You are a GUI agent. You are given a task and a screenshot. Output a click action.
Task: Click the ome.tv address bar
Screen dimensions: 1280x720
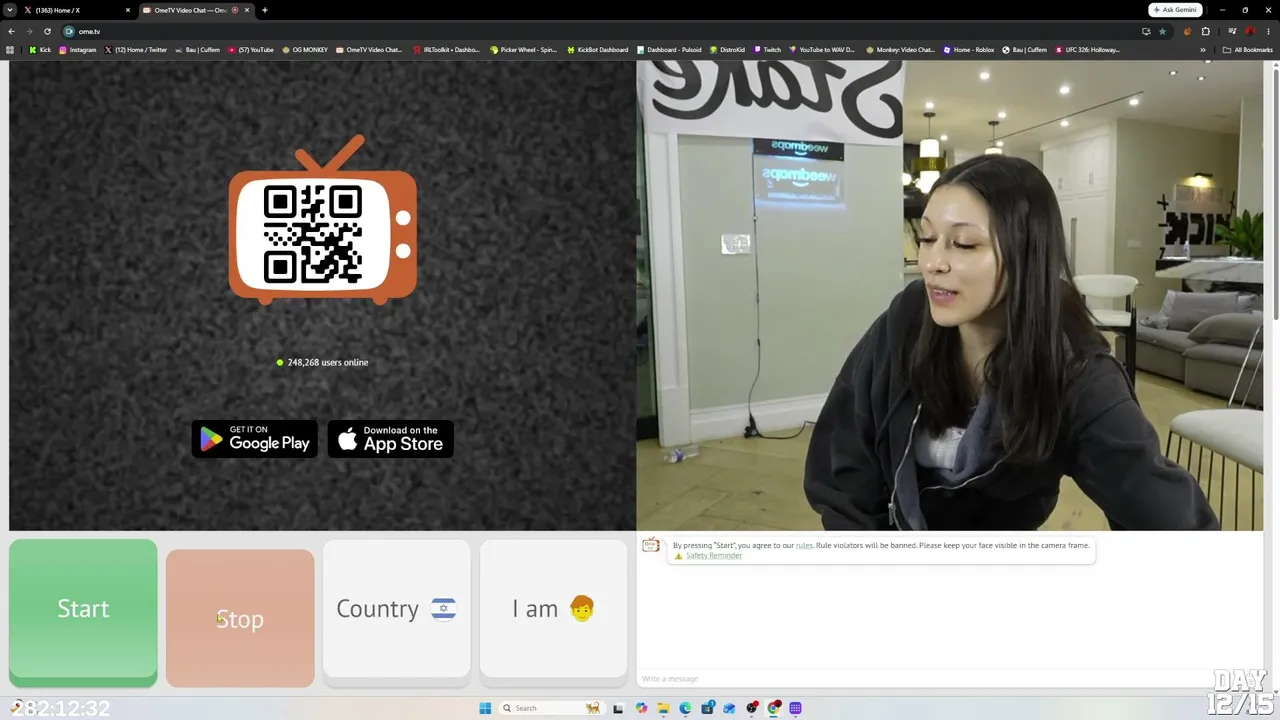600,31
